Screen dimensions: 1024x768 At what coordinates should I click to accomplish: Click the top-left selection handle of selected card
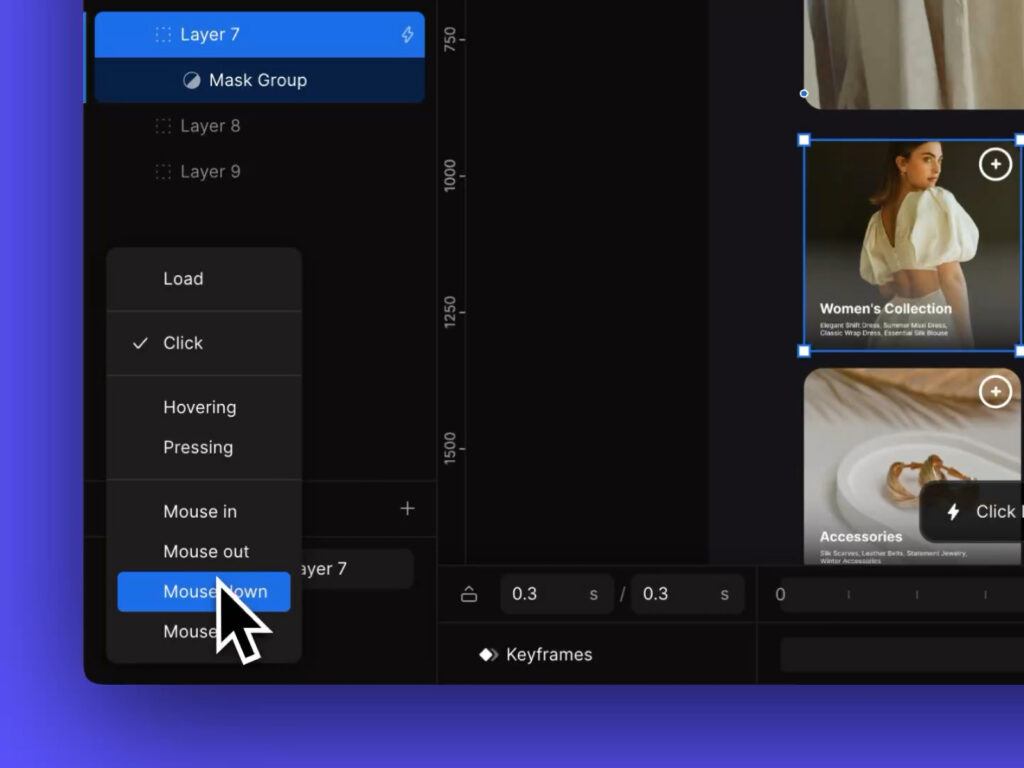pyautogui.click(x=804, y=140)
